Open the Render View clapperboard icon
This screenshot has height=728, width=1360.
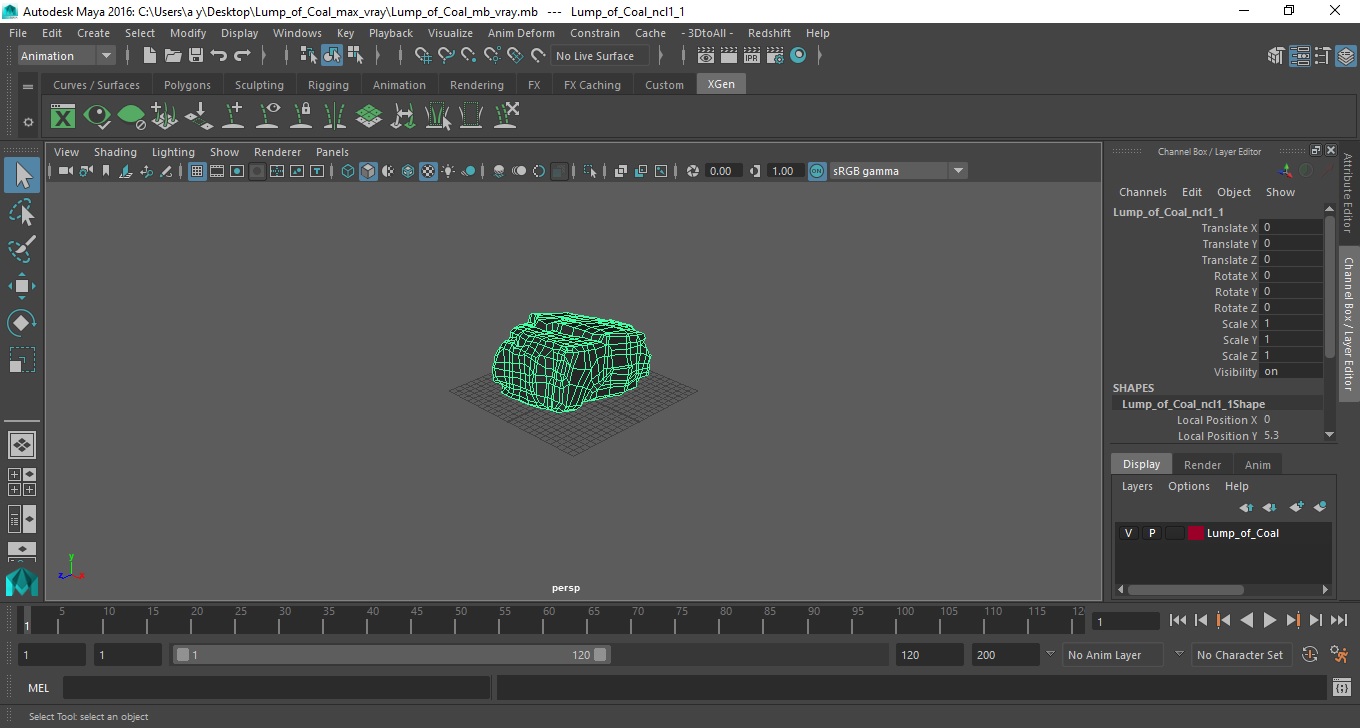point(706,56)
